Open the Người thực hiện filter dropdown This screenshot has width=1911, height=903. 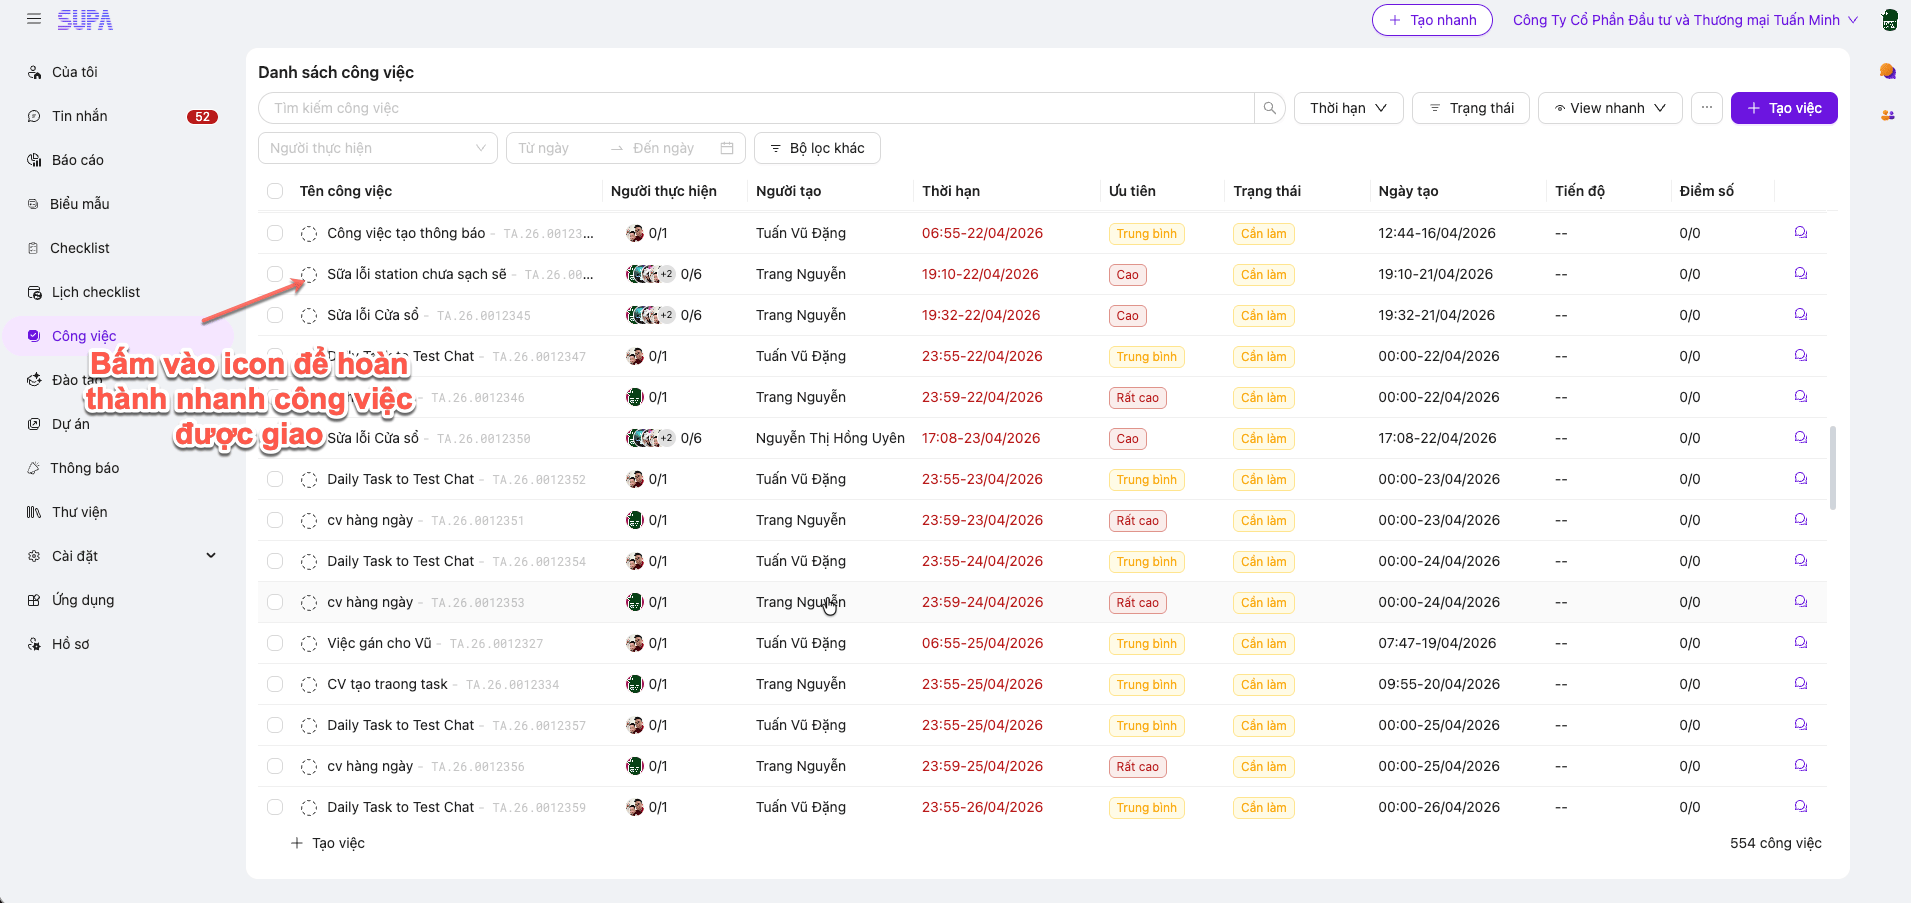(378, 148)
